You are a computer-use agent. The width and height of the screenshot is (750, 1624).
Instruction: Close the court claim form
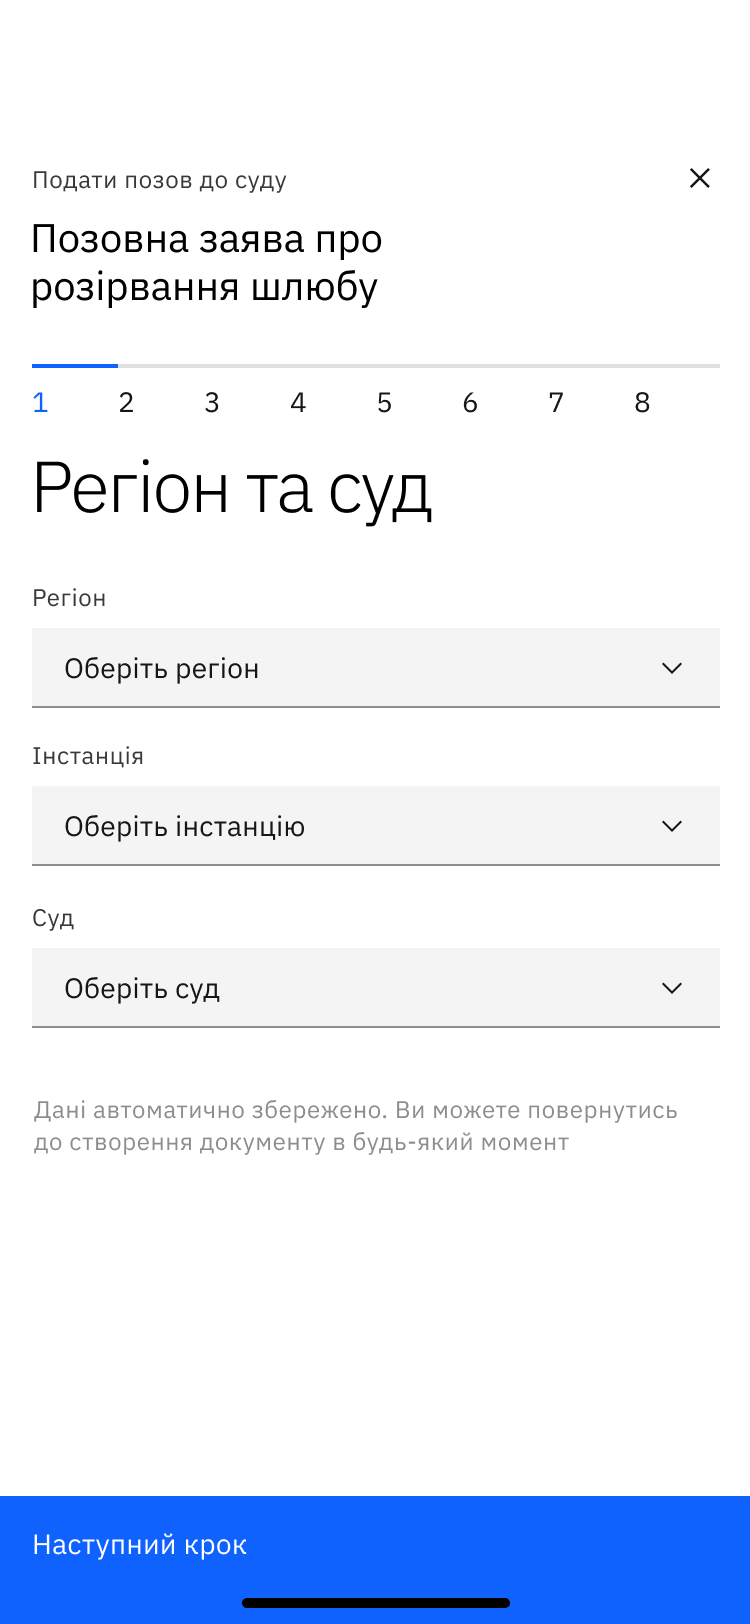(700, 179)
